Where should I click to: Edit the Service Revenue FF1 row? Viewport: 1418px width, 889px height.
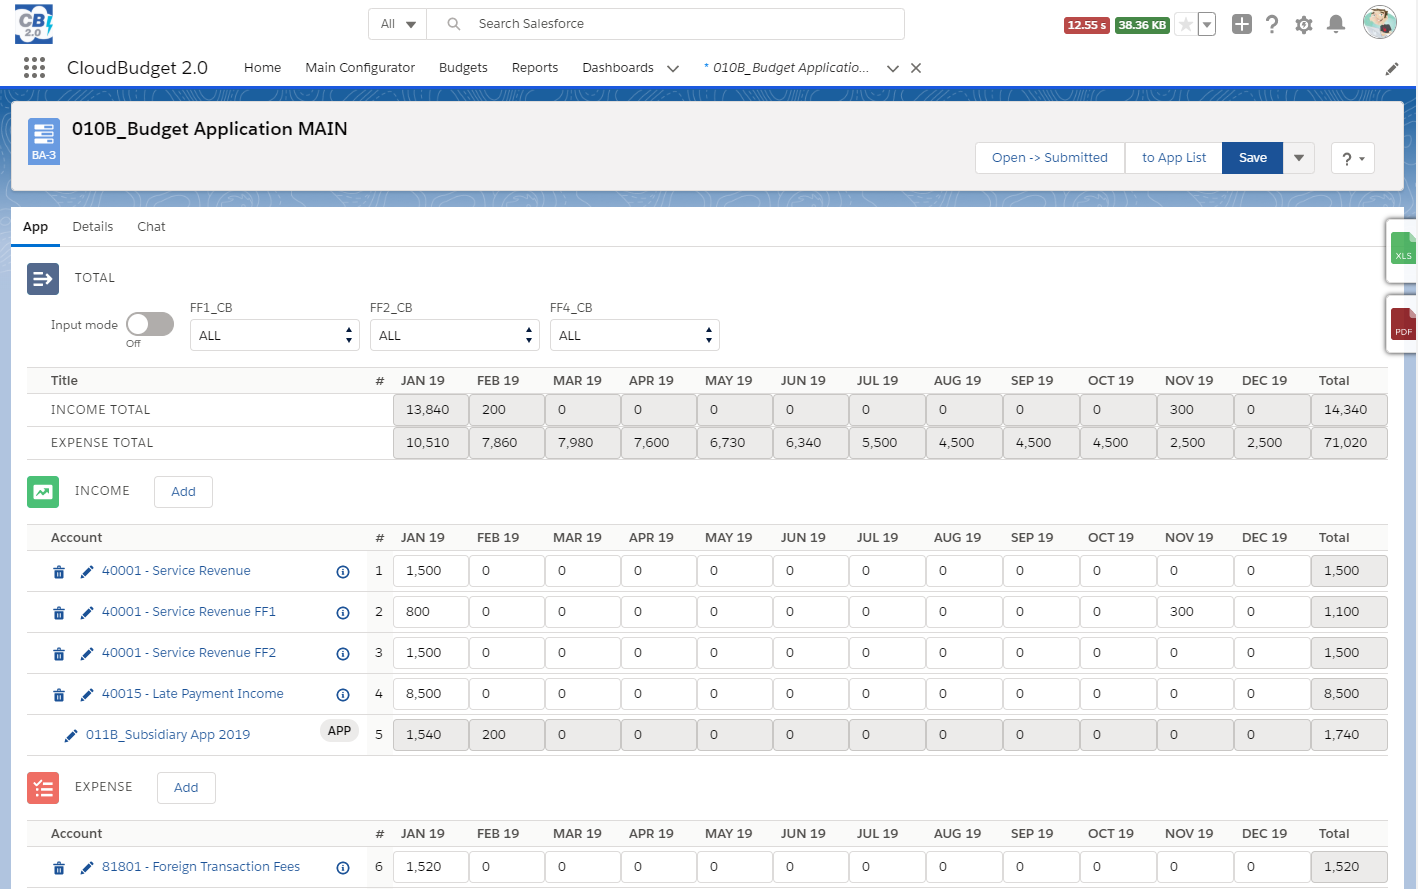(x=87, y=612)
